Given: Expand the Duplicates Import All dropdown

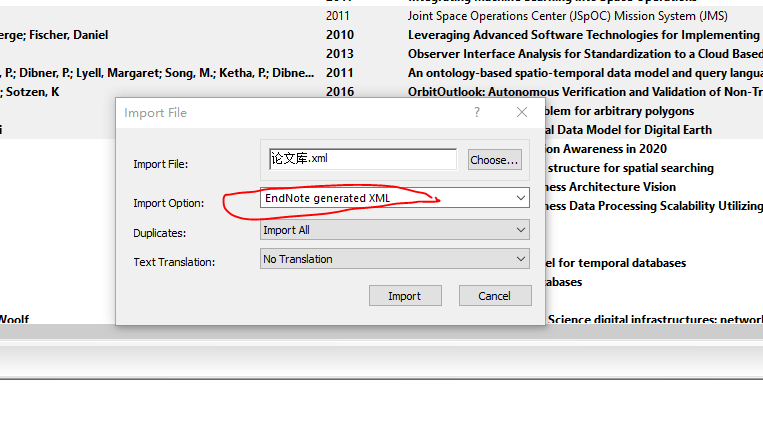Looking at the screenshot, I should pyautogui.click(x=395, y=230).
